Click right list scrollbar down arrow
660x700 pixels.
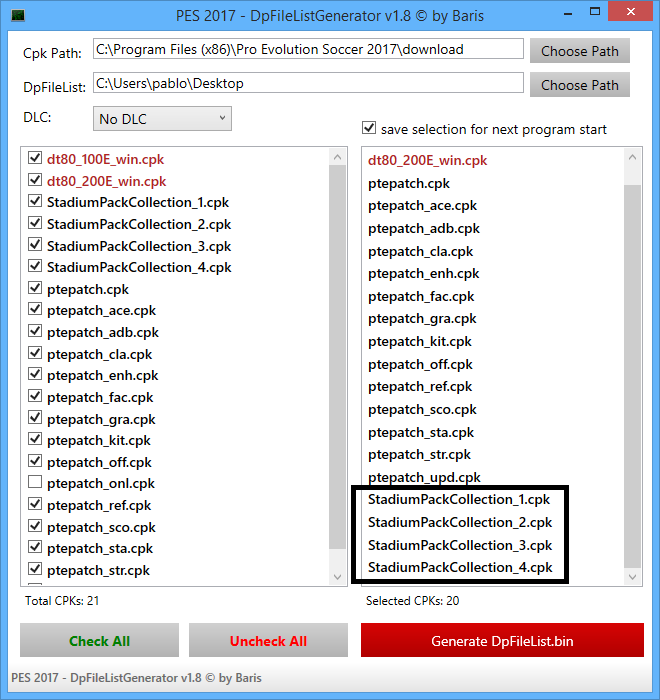point(632,577)
